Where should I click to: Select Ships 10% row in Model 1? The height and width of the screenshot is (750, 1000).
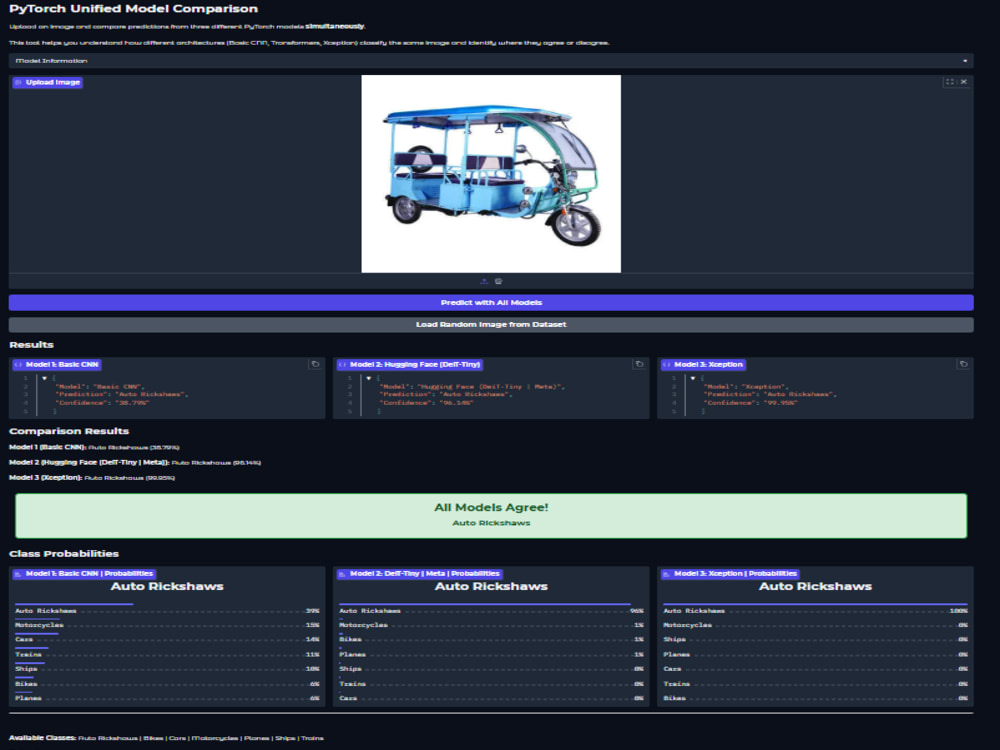[x=167, y=667]
